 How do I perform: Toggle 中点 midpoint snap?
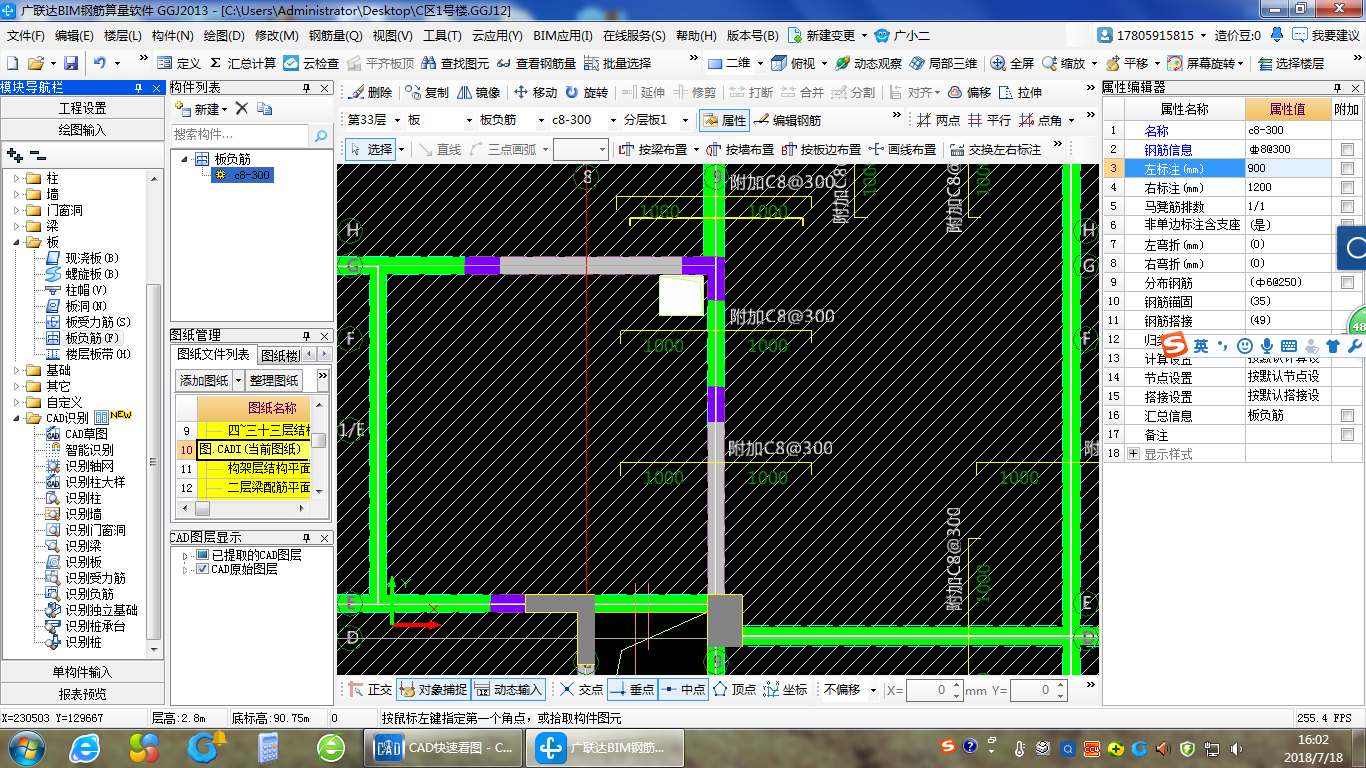pyautogui.click(x=683, y=690)
